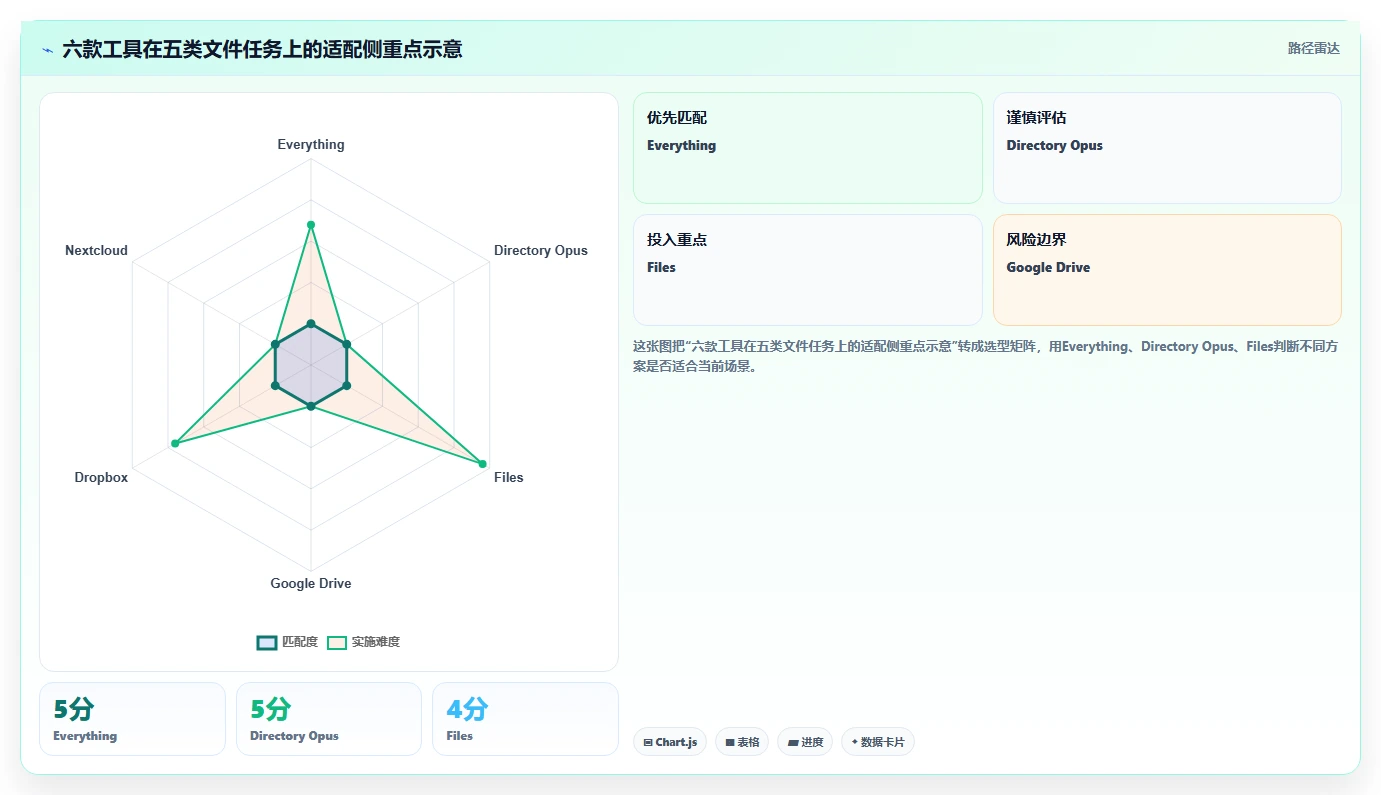This screenshot has width=1381, height=795.
Task: Toggle the 实施难度 legend entry
Action: pos(364,642)
